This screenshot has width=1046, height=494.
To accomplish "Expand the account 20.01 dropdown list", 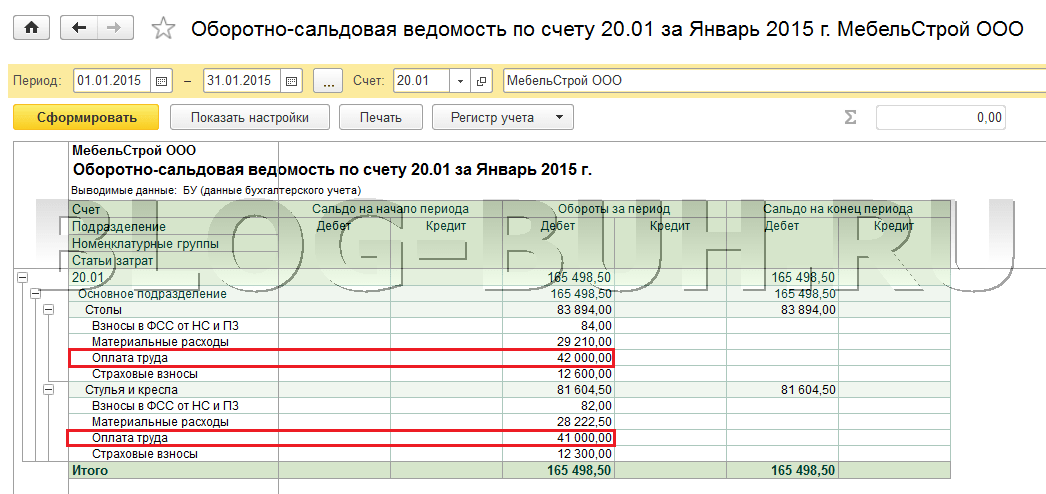I will click(x=460, y=80).
